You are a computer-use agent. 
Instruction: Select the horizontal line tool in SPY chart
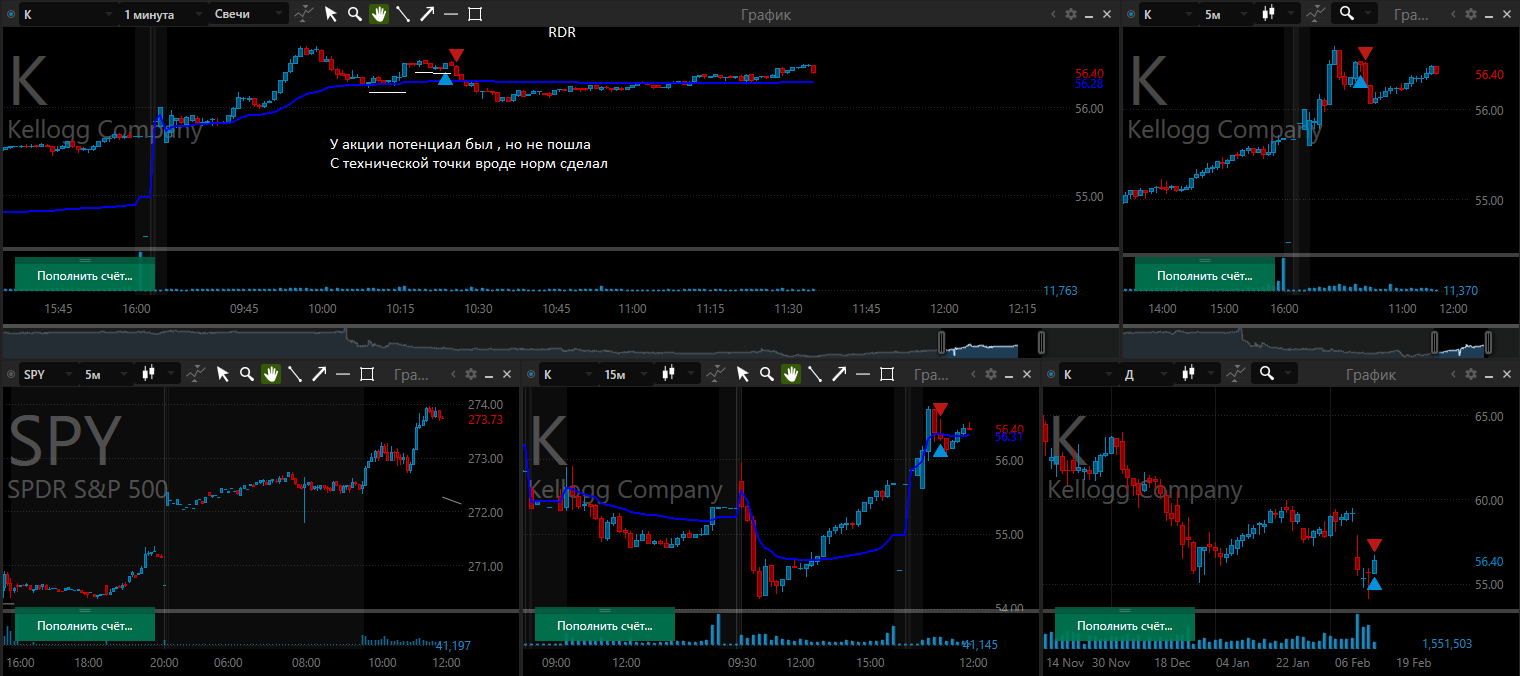[x=343, y=374]
